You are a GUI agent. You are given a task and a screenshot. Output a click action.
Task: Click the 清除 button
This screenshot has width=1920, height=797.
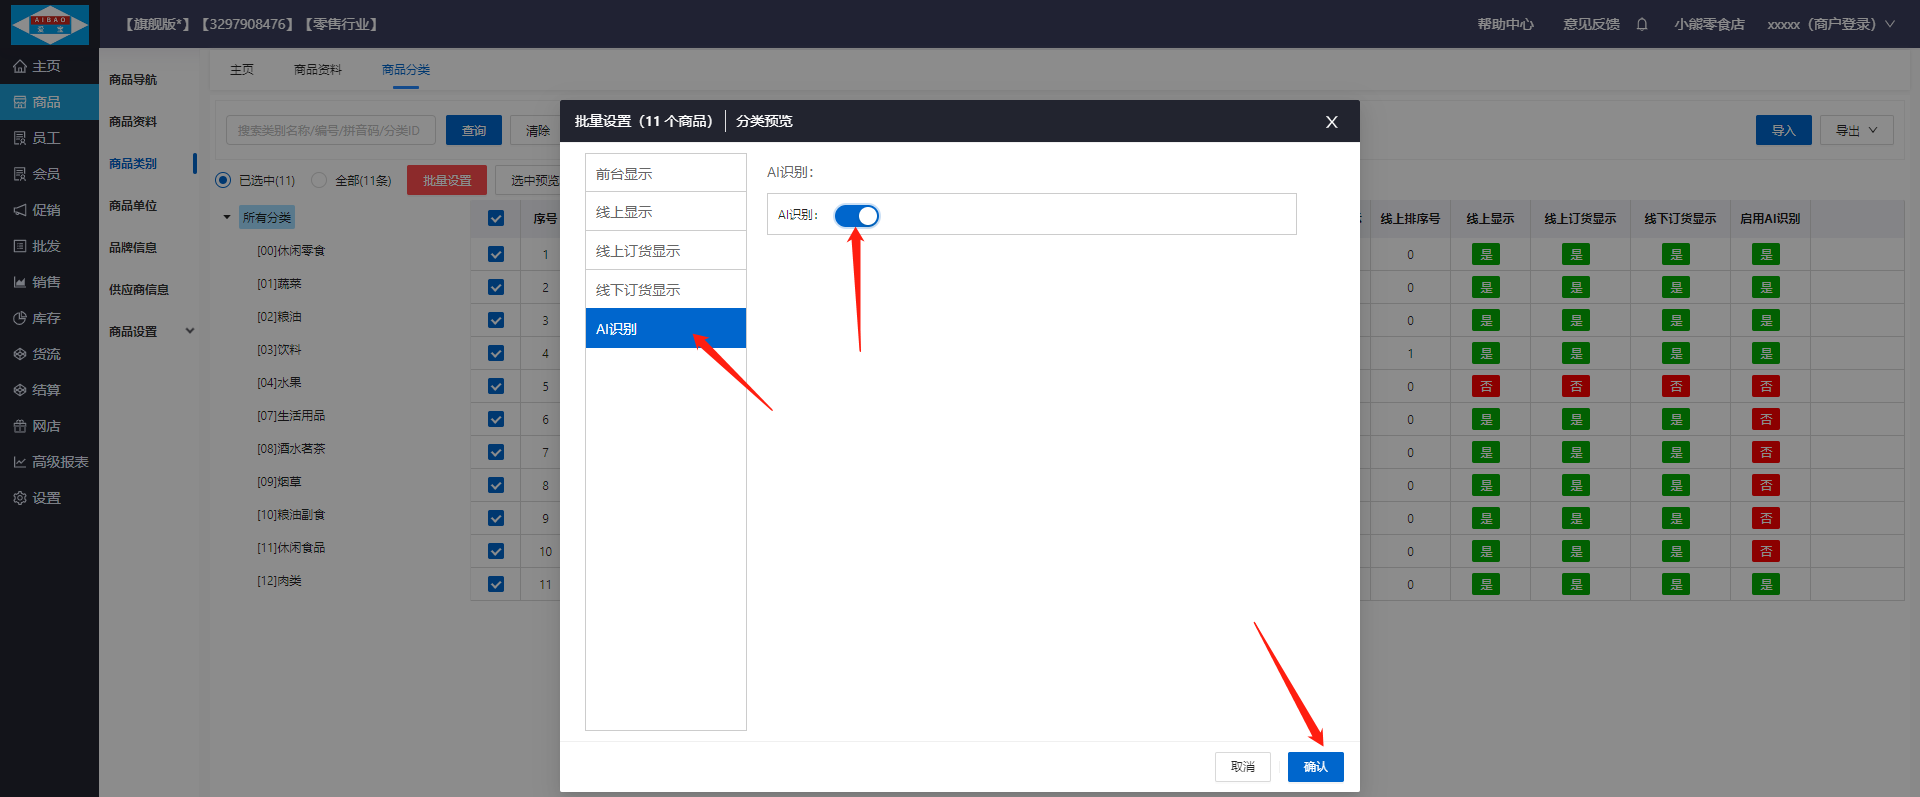[536, 130]
